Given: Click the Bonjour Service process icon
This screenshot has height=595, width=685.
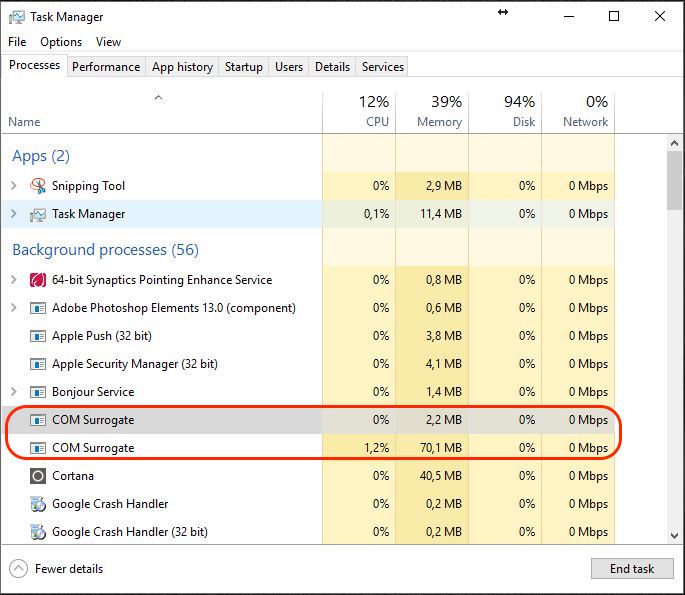Looking at the screenshot, I should pos(38,392).
